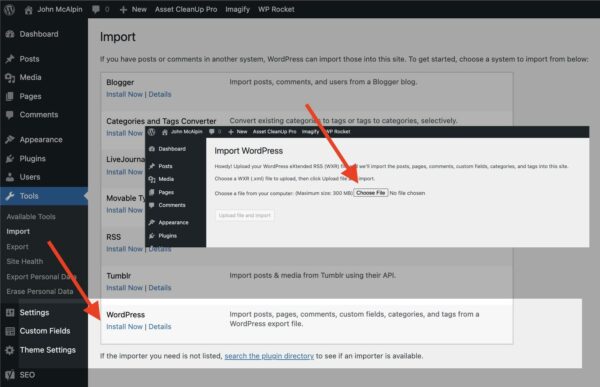Go to Available Tools submenu

(x=31, y=217)
